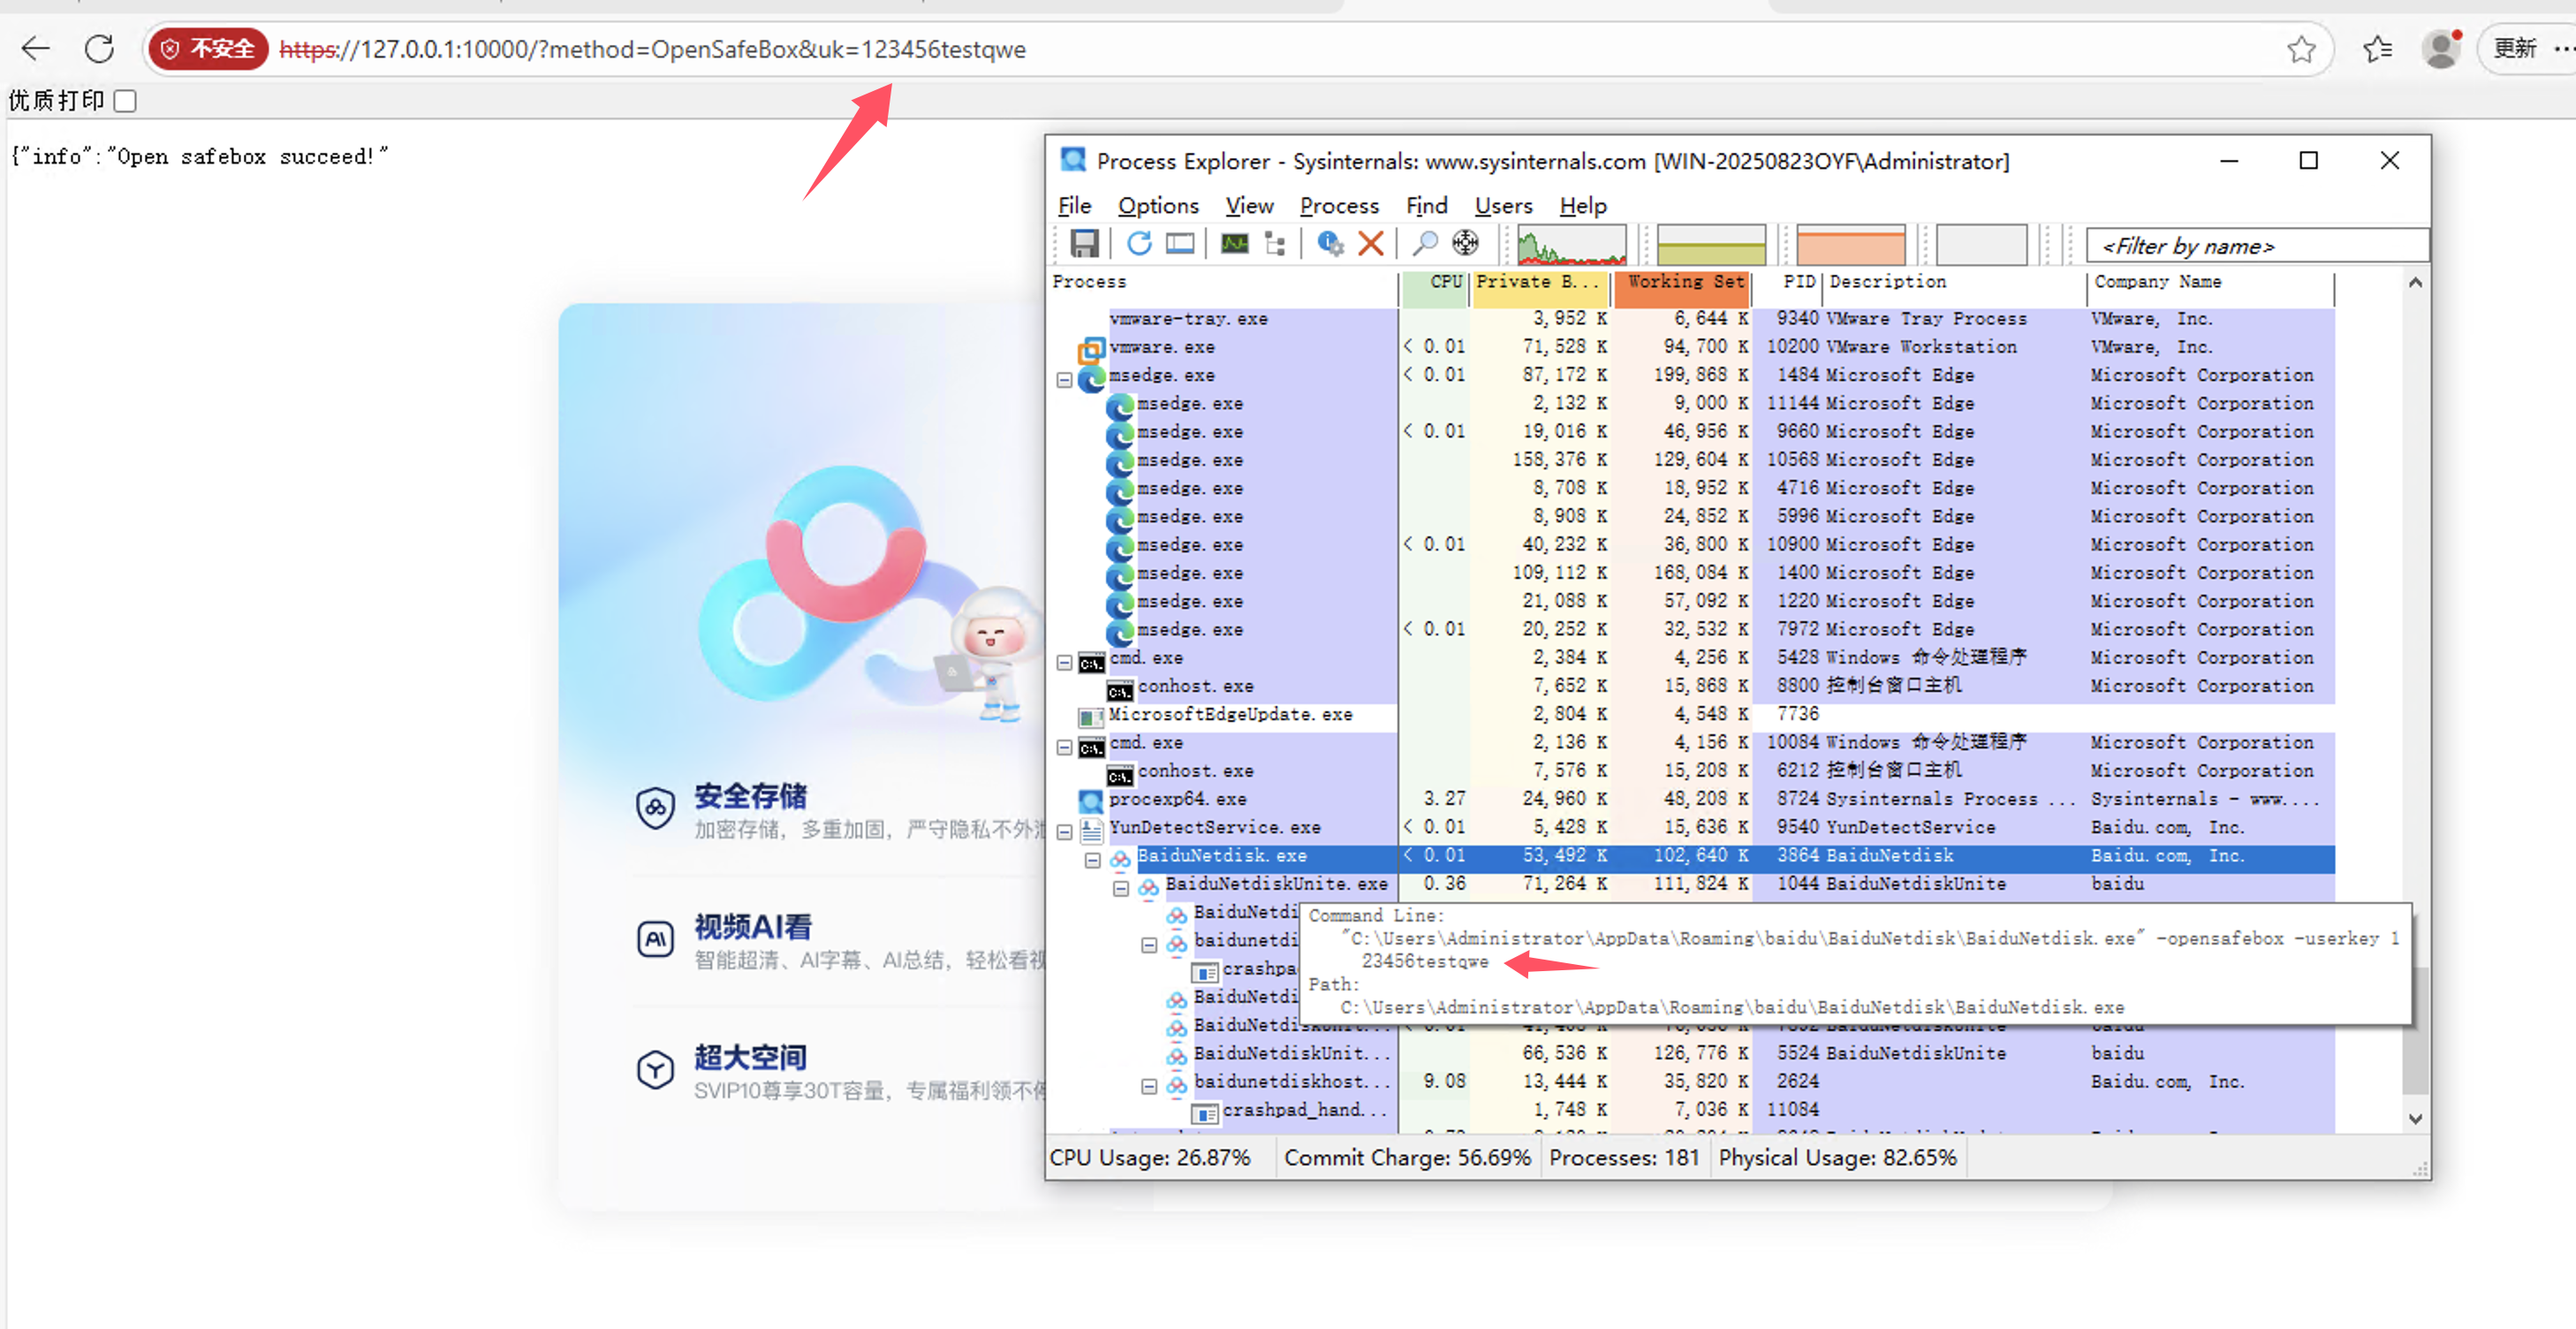Select the Find Window's Process crosshair icon

(1465, 244)
